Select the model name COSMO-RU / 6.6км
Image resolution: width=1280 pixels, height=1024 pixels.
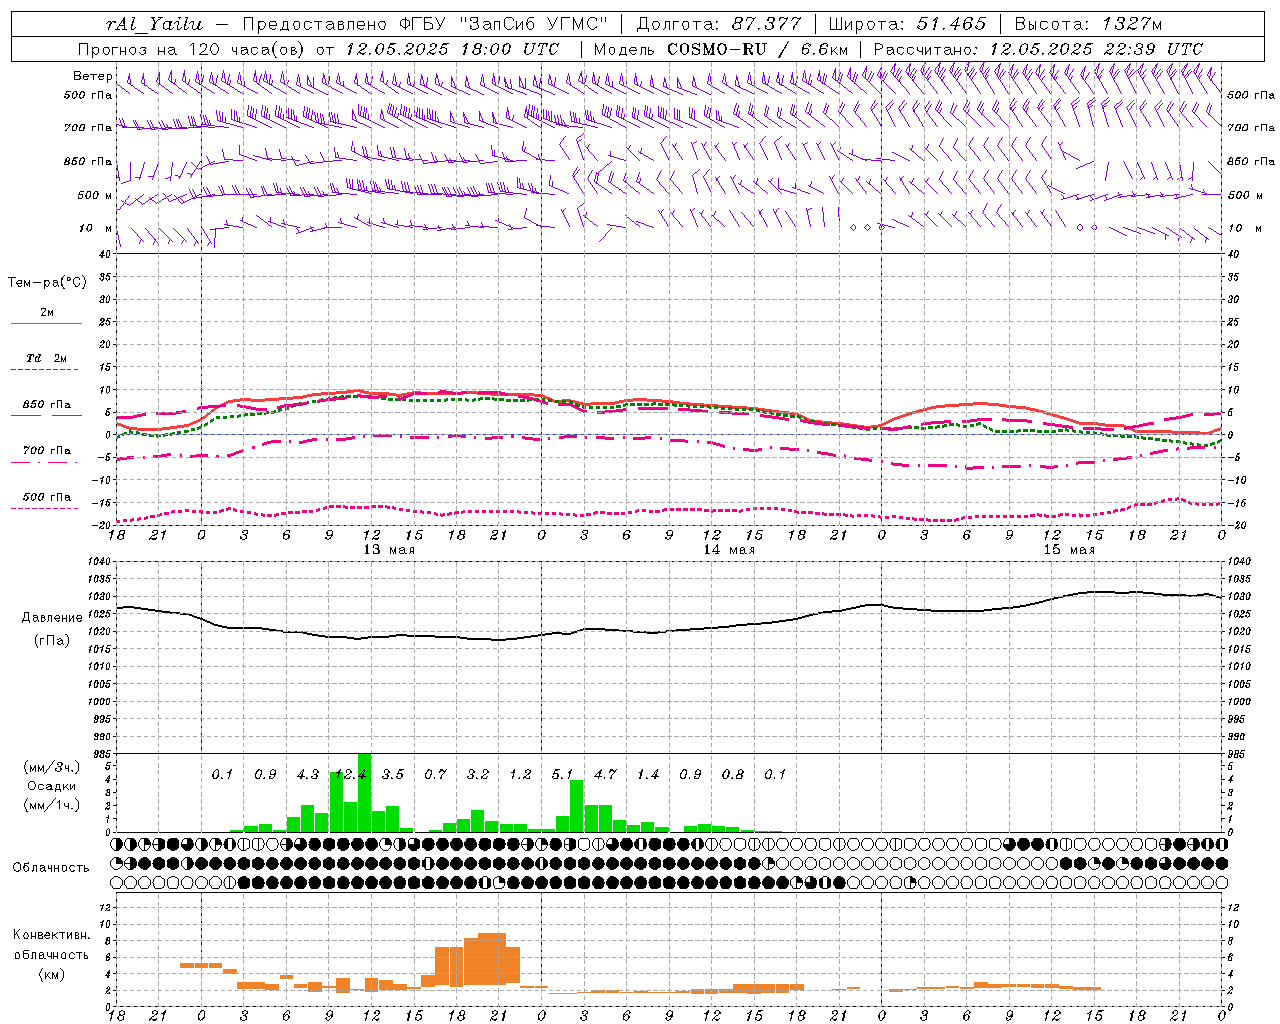click(758, 49)
